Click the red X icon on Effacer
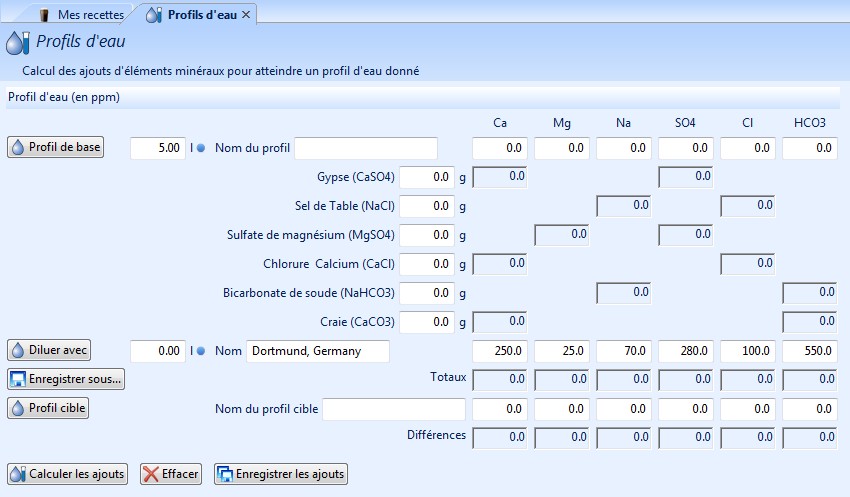This screenshot has height=497, width=850. tap(151, 474)
